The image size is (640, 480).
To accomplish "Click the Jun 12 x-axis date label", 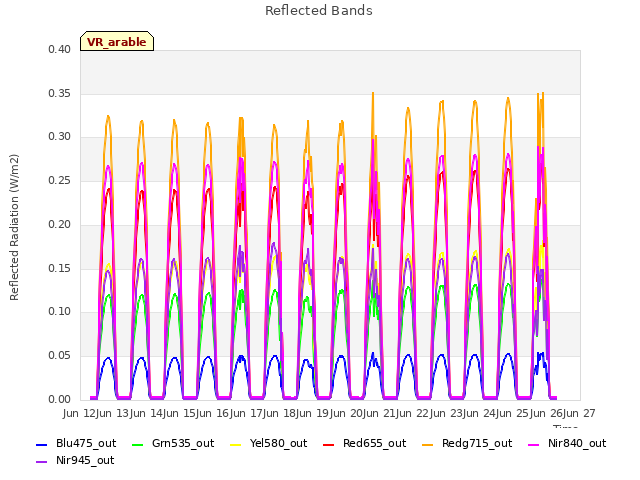I will click(x=79, y=413).
